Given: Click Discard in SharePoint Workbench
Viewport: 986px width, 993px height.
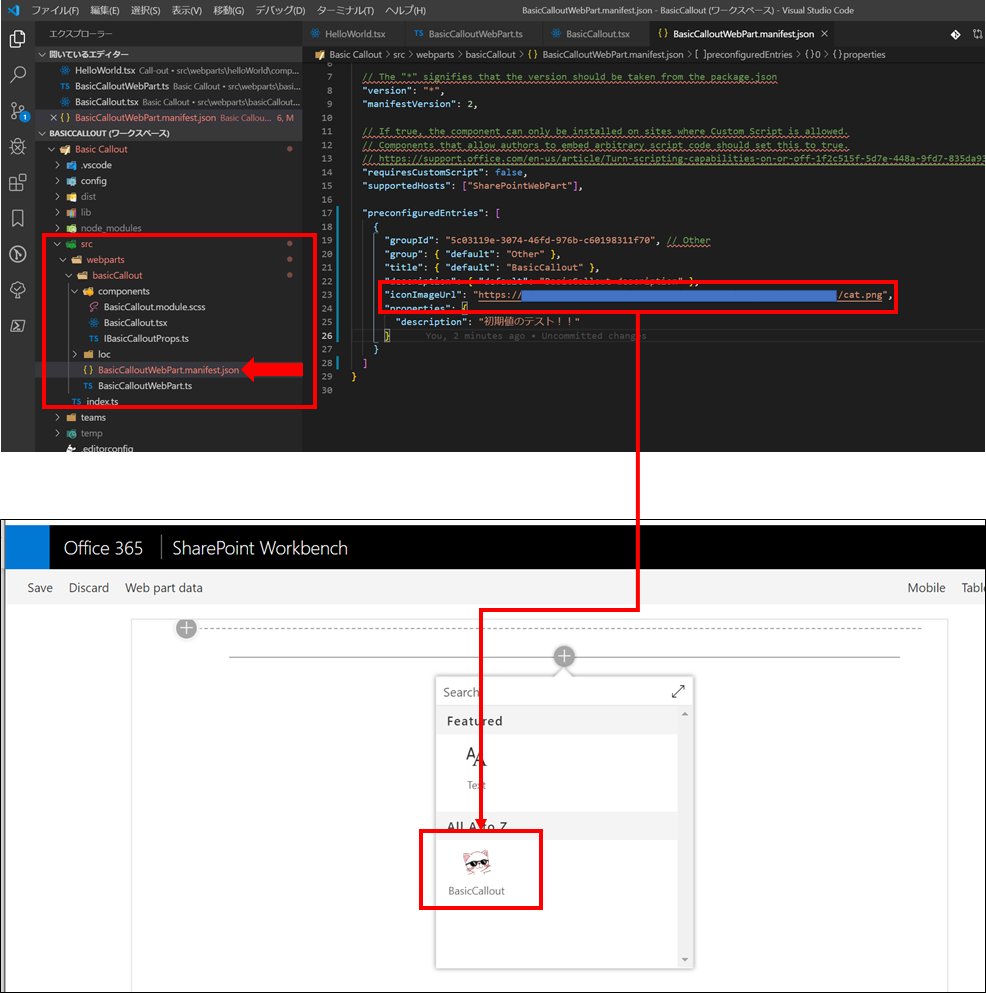Looking at the screenshot, I should pyautogui.click(x=89, y=588).
